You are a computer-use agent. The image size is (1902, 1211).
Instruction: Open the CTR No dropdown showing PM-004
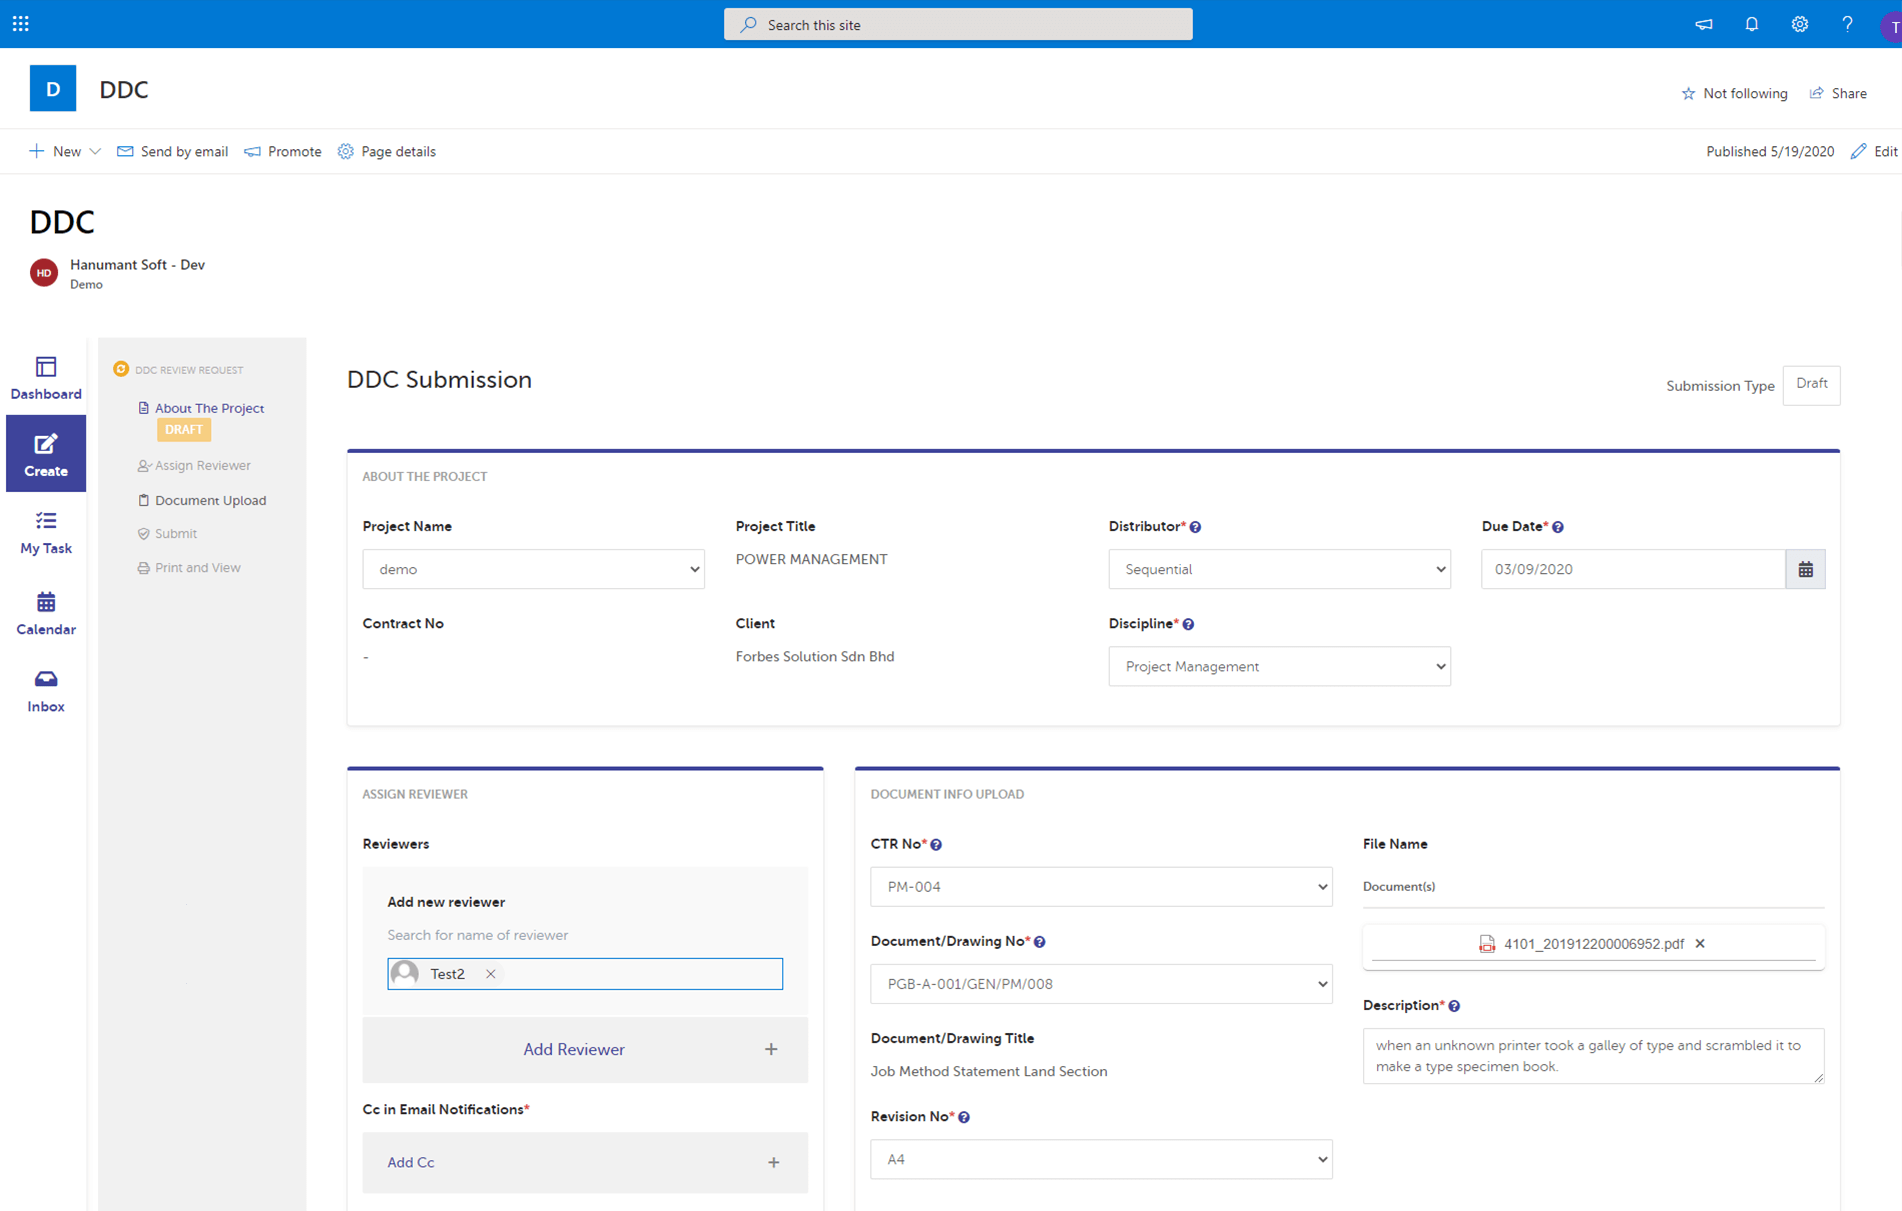point(1101,887)
